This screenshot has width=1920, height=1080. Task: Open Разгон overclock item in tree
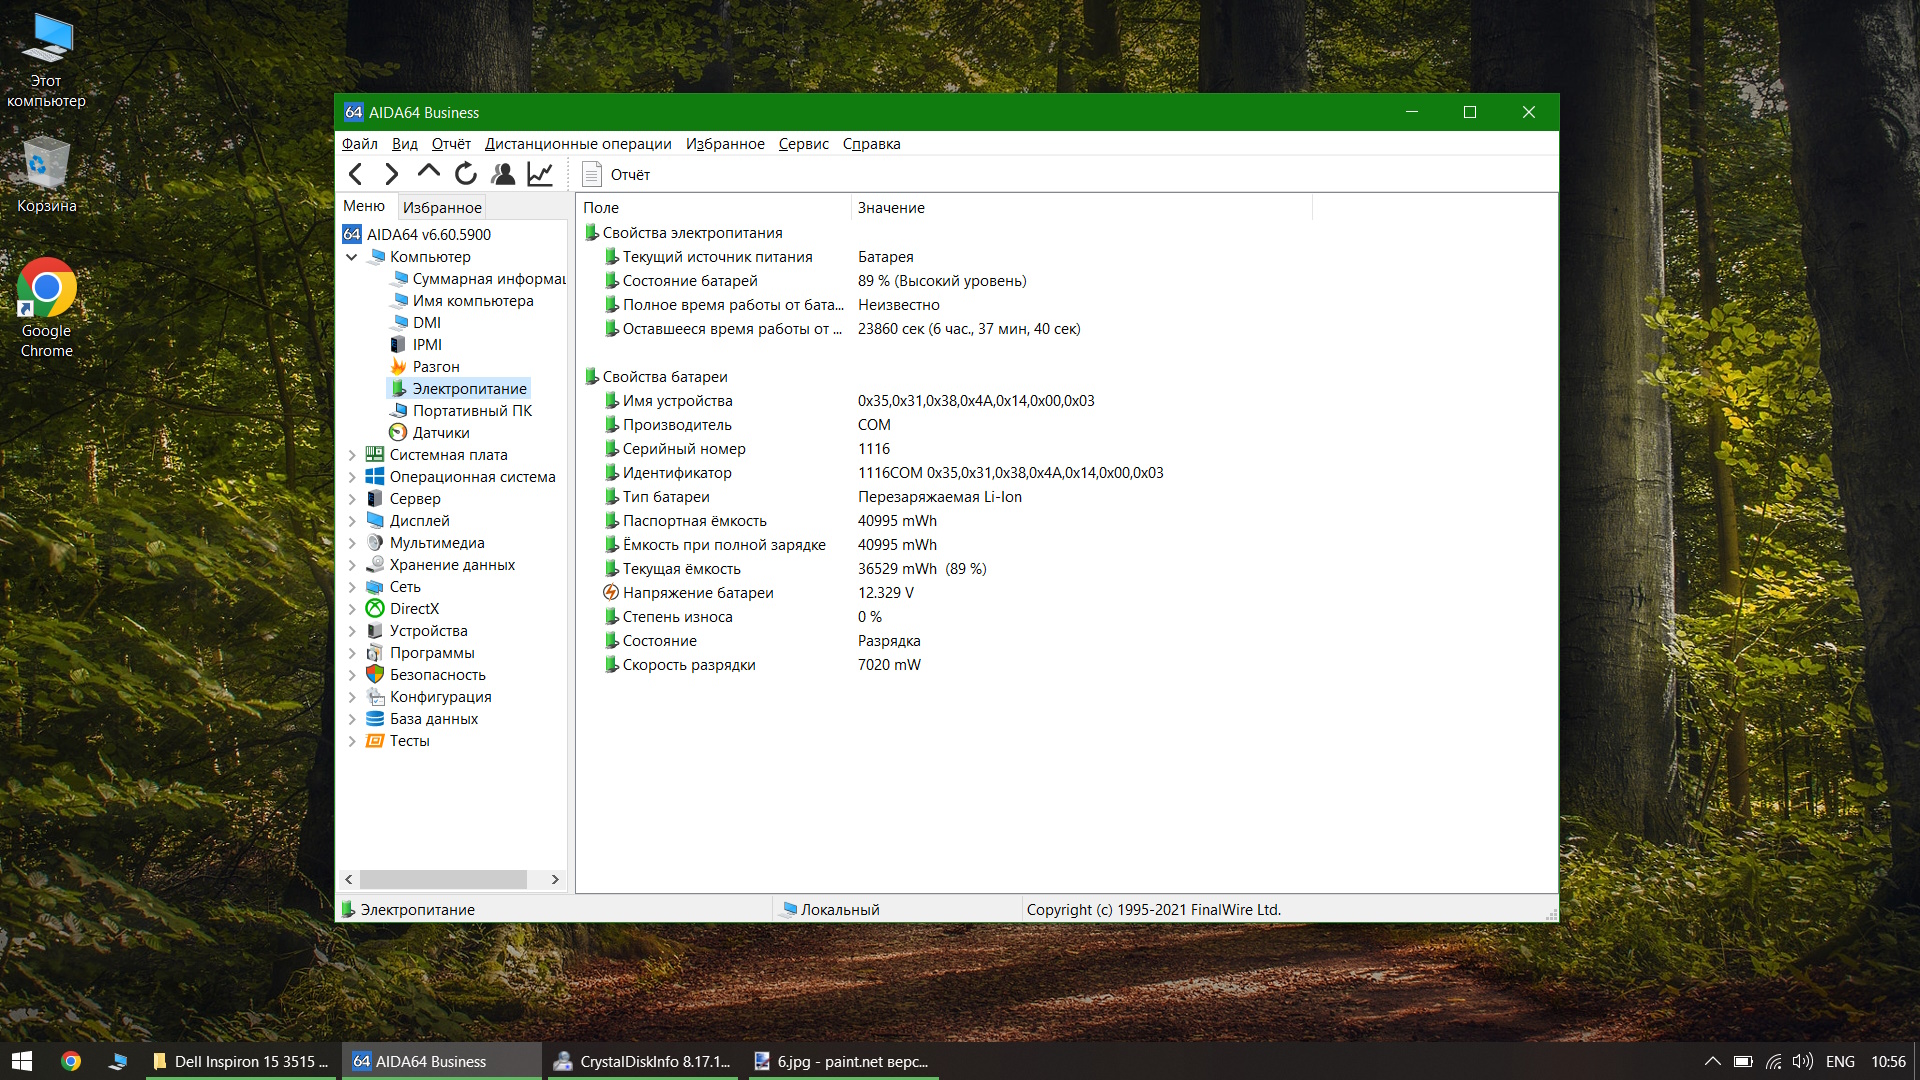(435, 367)
